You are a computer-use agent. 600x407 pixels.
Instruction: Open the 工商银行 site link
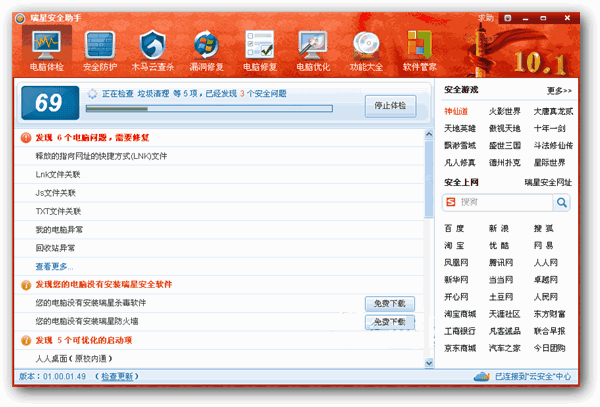coord(460,331)
